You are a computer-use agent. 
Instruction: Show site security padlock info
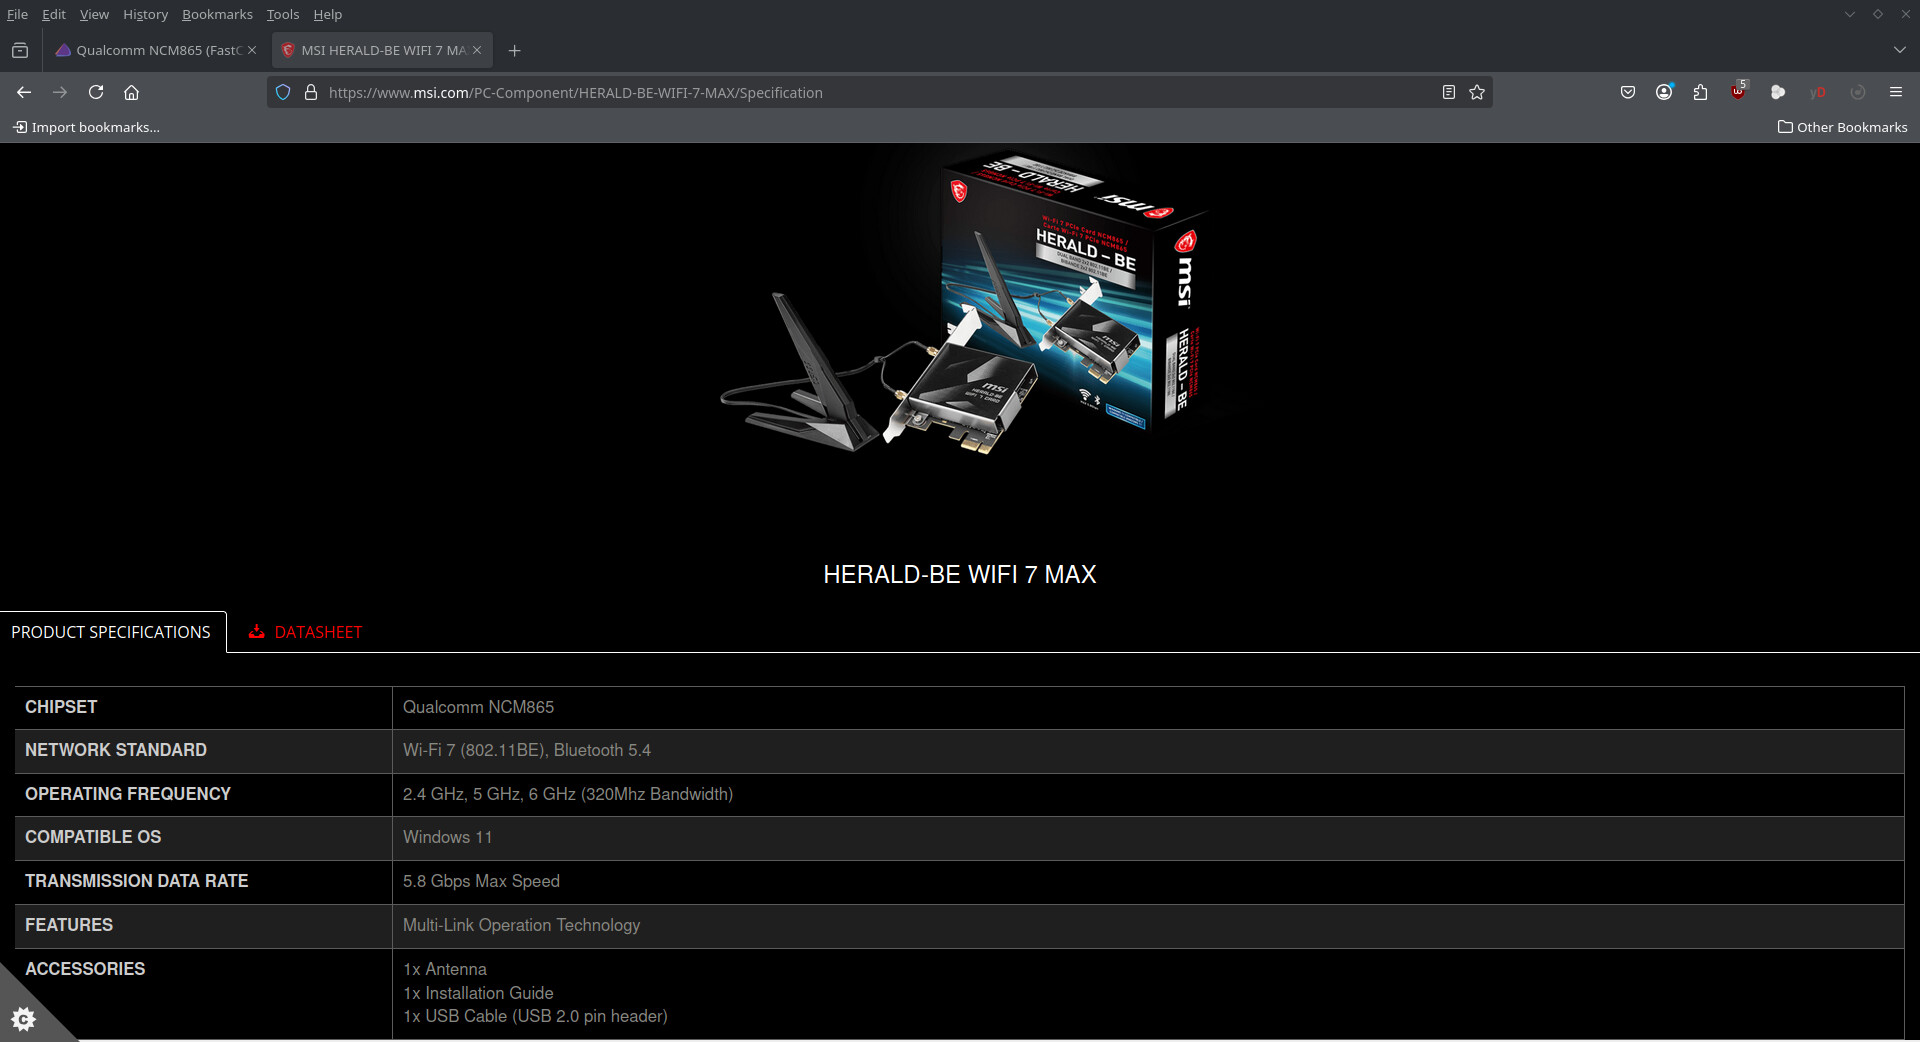click(311, 92)
